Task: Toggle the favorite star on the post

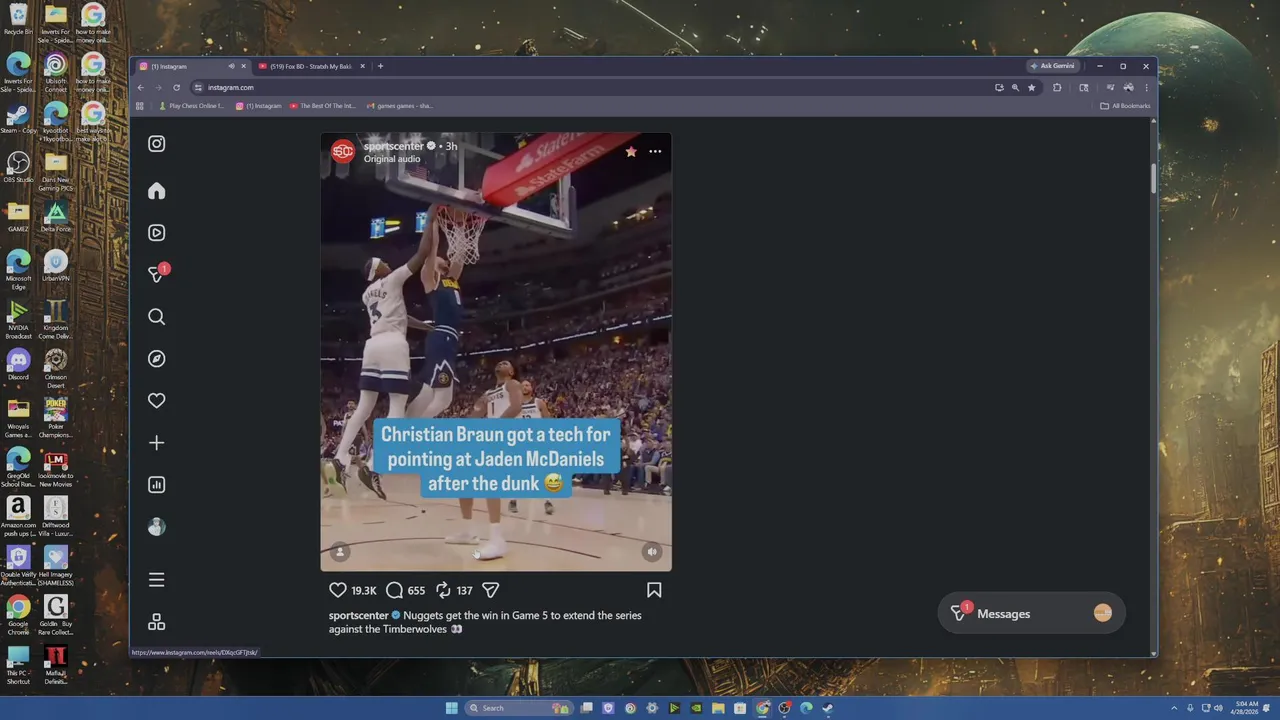Action: click(631, 152)
